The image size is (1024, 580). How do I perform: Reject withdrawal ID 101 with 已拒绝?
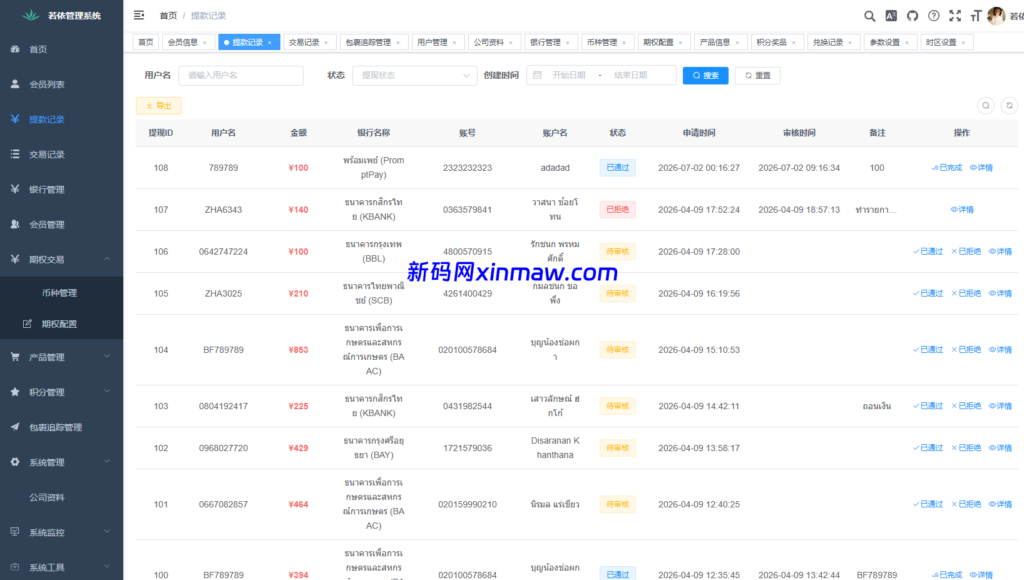(966, 504)
